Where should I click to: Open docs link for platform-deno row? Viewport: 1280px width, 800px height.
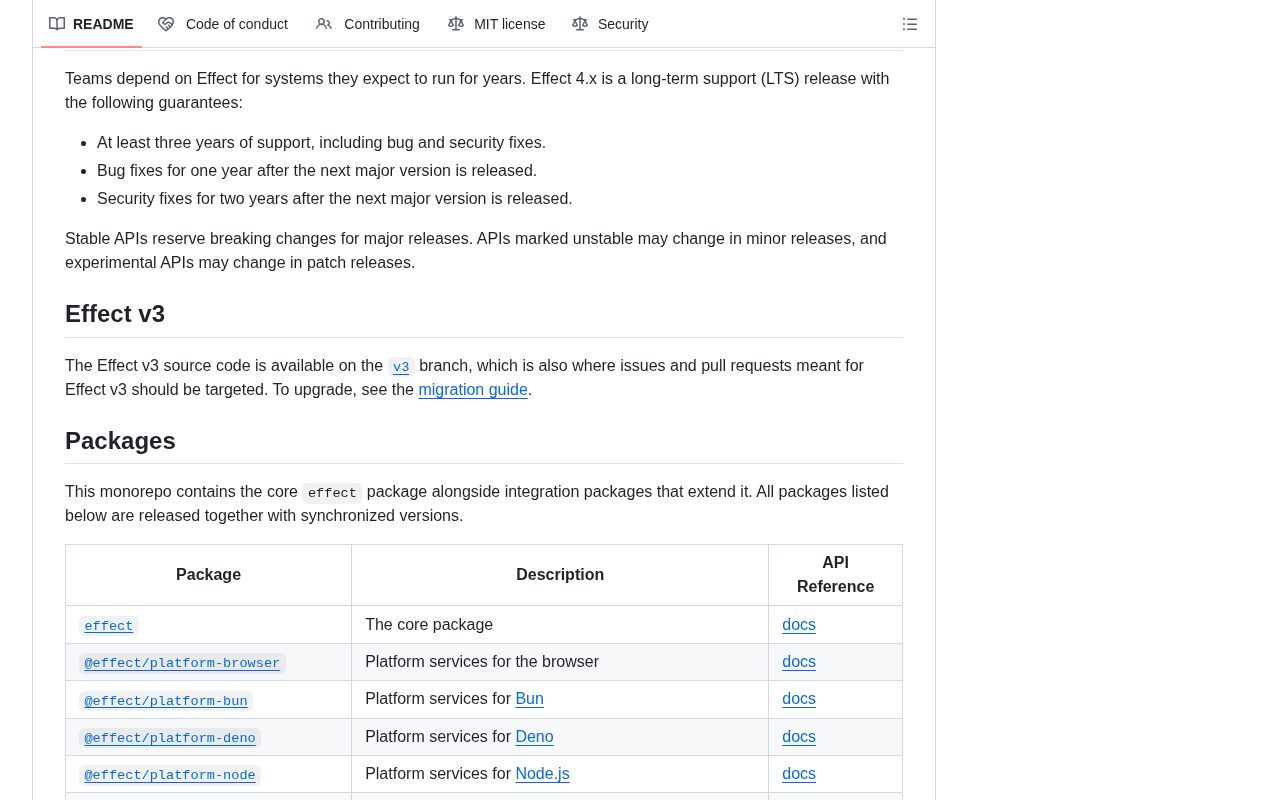click(x=799, y=737)
